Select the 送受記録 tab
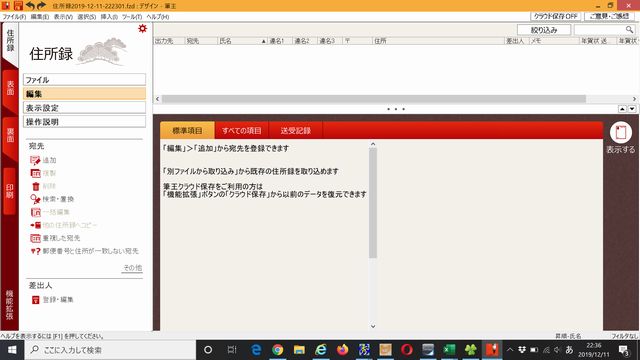Screen dimensions: 640x360 click(x=296, y=131)
